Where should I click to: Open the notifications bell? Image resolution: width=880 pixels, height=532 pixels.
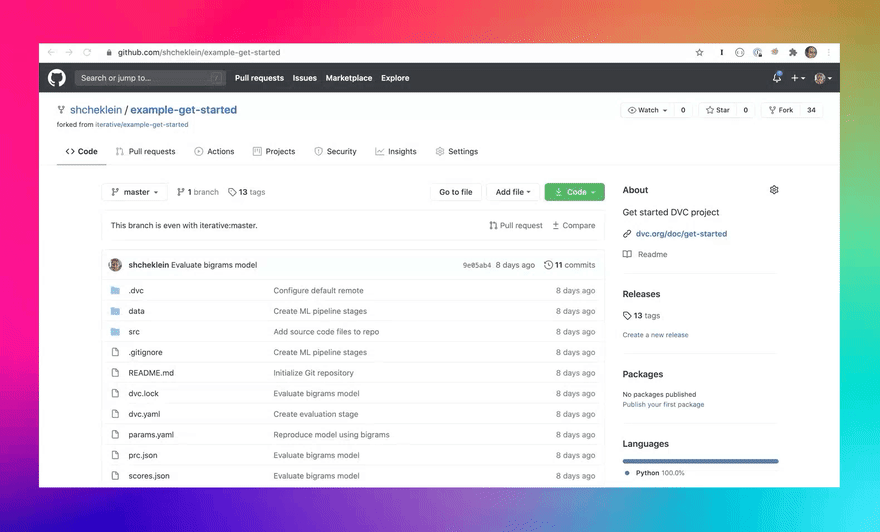pyautogui.click(x=777, y=77)
